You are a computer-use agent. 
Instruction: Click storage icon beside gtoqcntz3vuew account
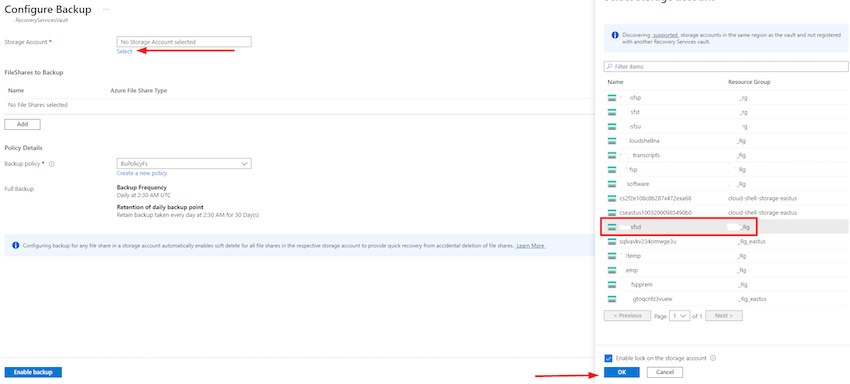coord(612,299)
